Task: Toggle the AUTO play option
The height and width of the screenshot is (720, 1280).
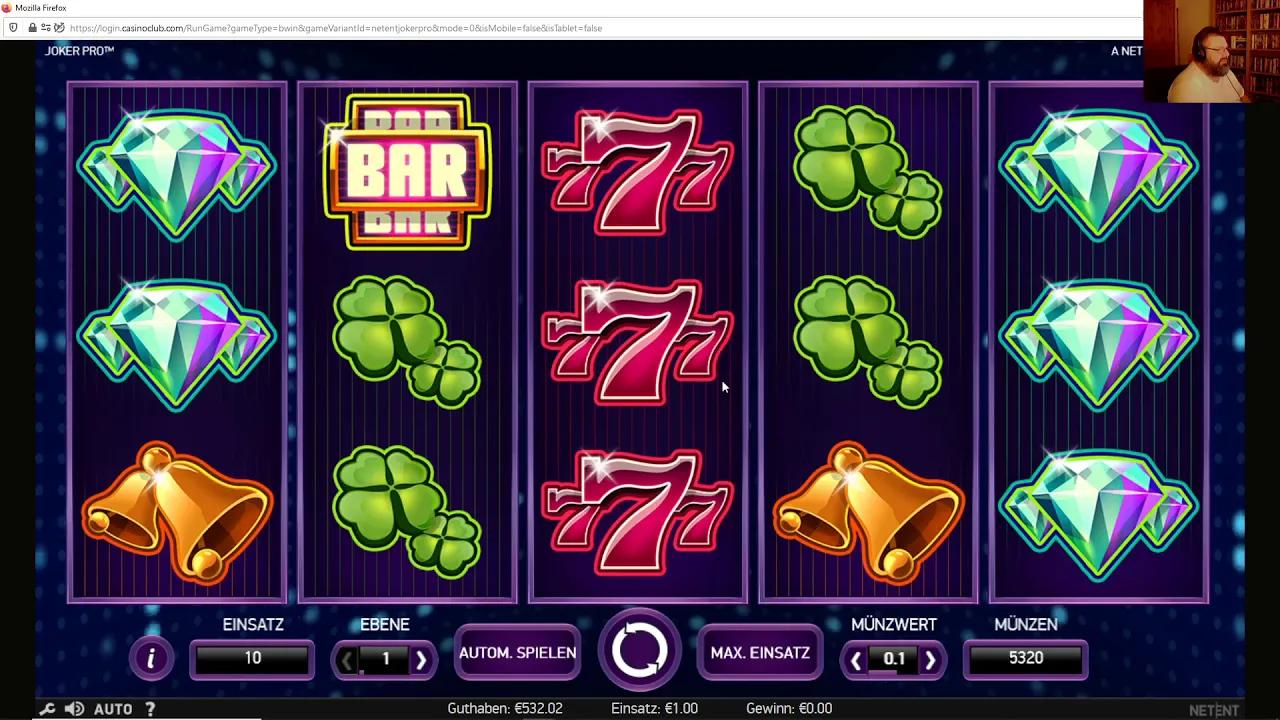Action: coord(113,709)
